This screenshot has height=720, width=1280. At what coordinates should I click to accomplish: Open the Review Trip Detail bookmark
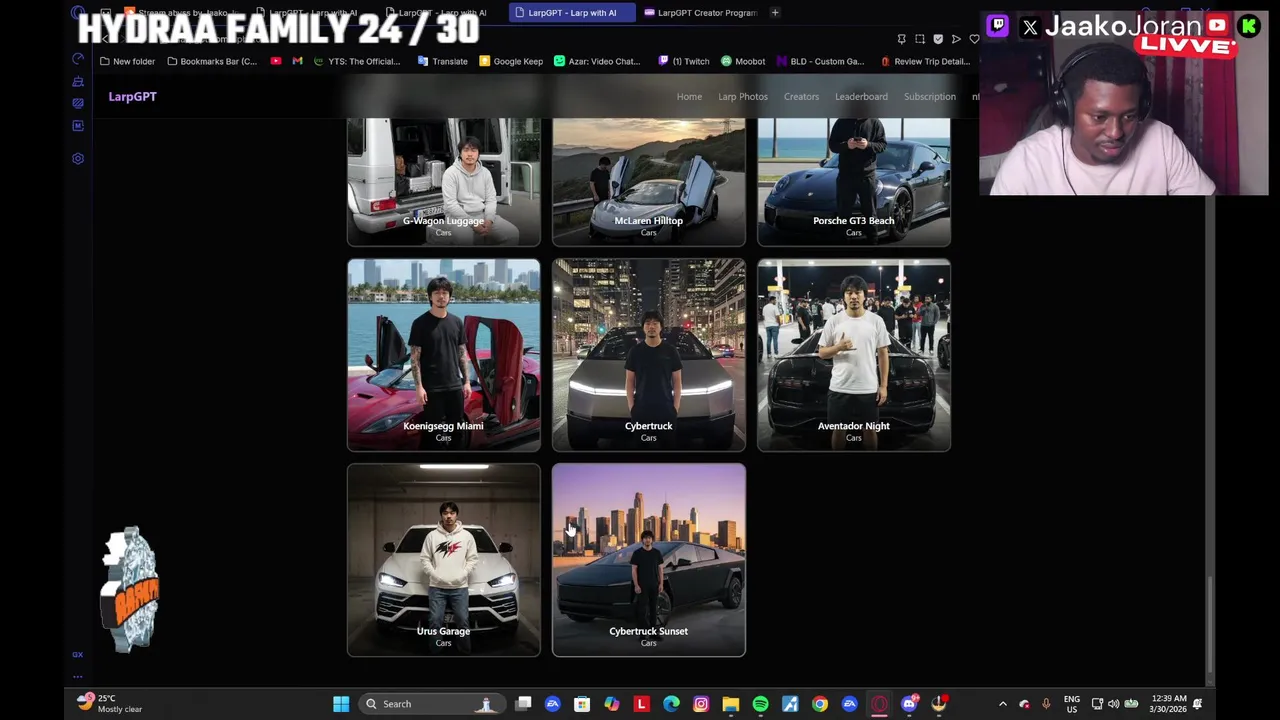tap(925, 61)
